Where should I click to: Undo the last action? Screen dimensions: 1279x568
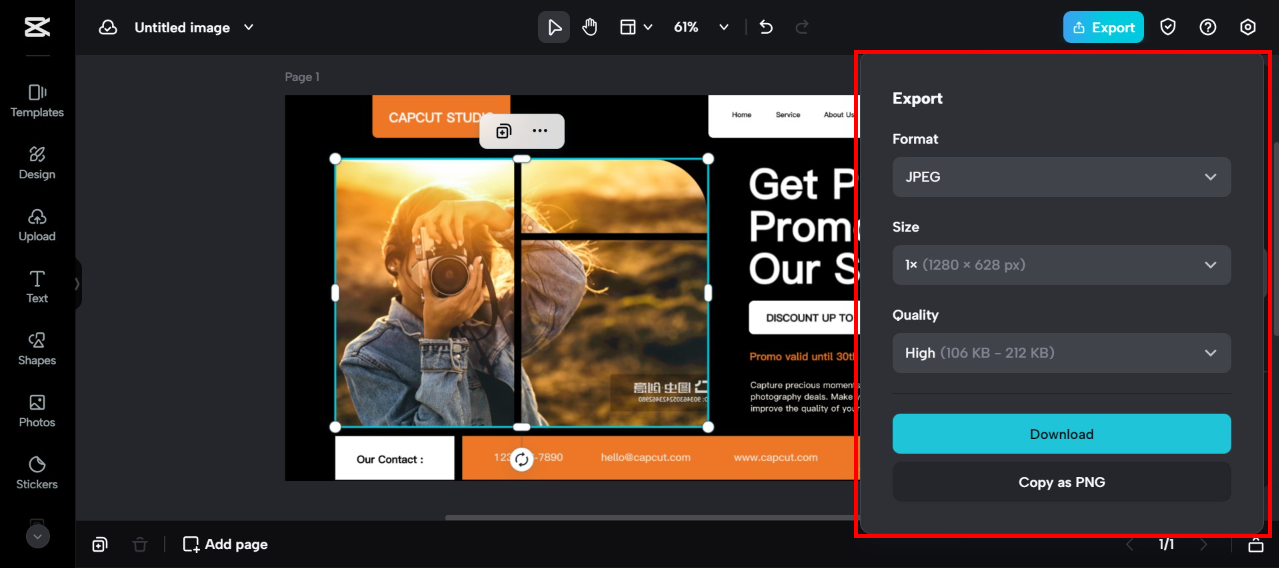[x=766, y=27]
